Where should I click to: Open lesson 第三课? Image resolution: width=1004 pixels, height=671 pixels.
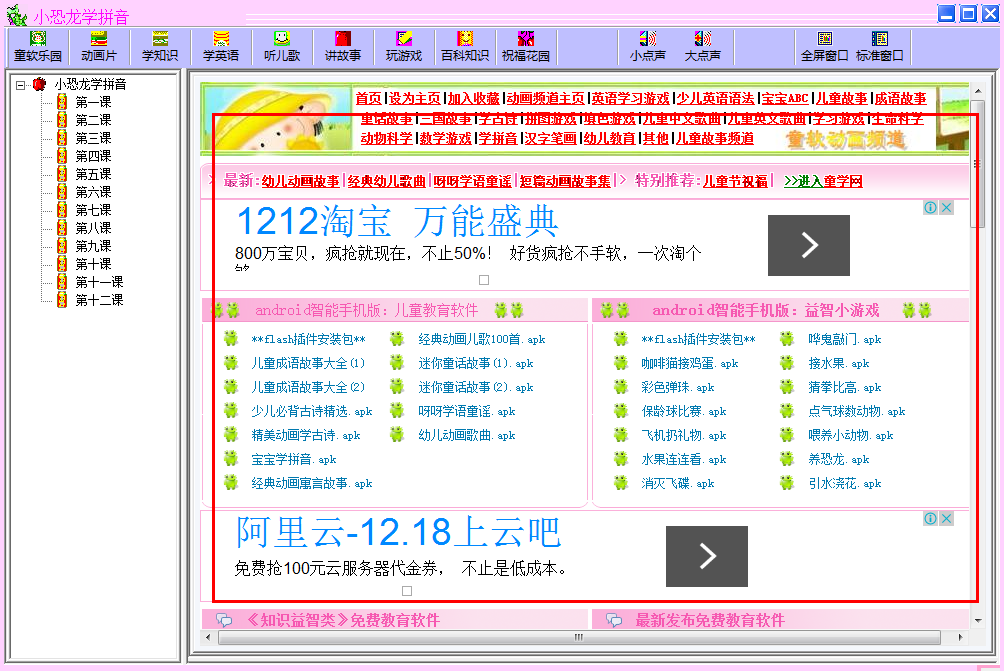[x=93, y=138]
